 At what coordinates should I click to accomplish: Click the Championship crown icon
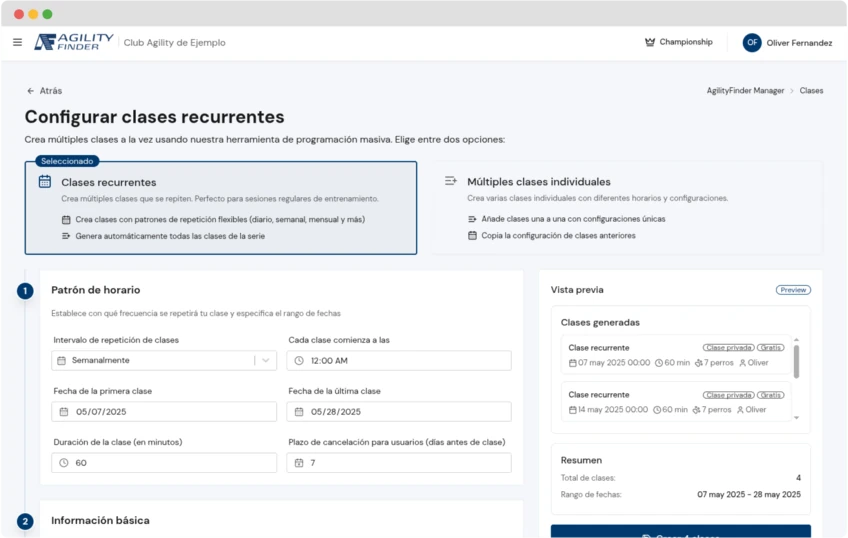tap(650, 42)
